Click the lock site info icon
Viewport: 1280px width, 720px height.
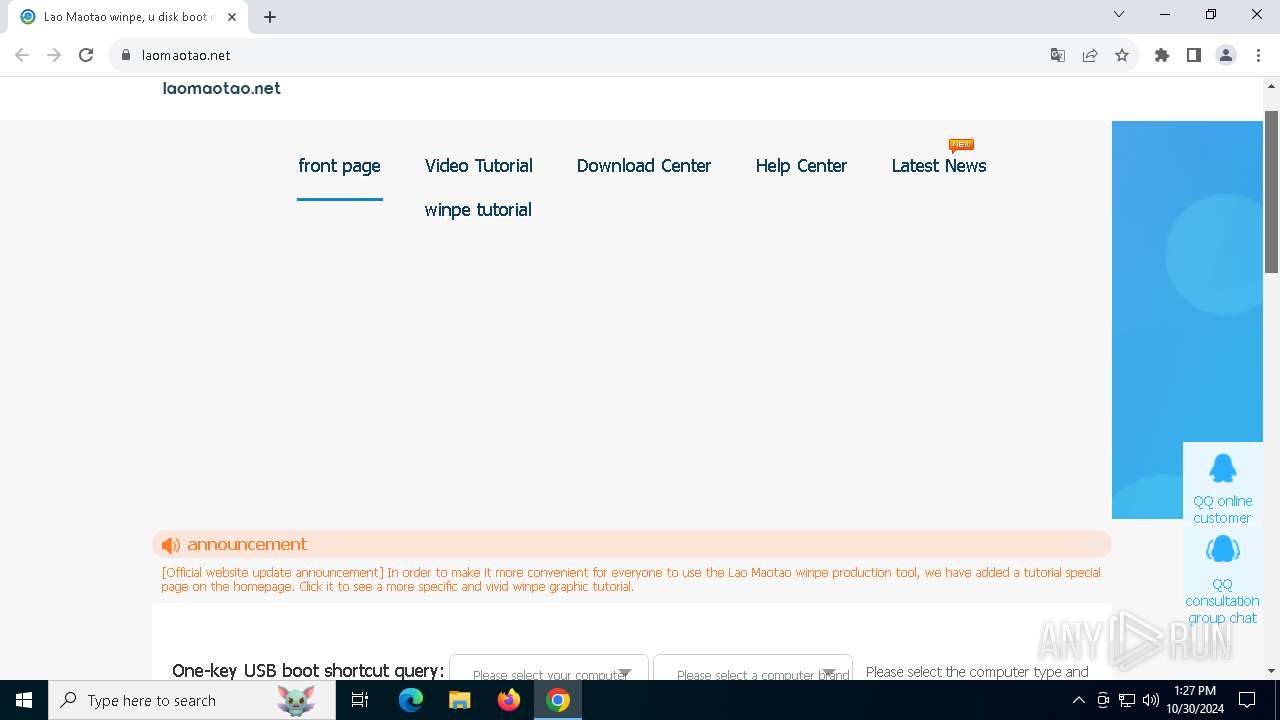point(126,55)
